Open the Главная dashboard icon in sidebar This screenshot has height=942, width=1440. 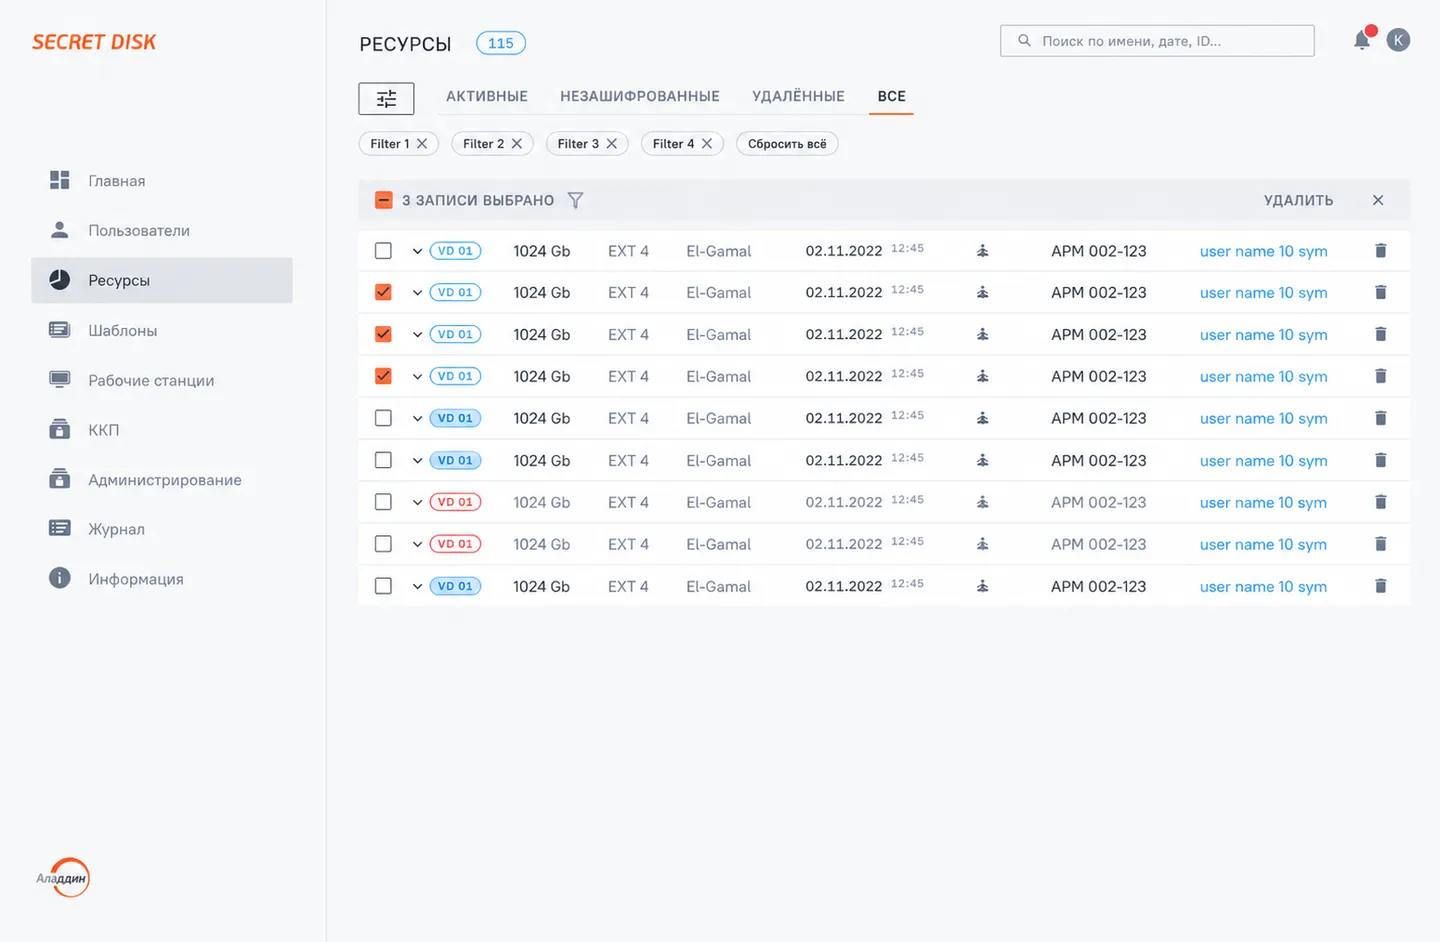tap(60, 180)
